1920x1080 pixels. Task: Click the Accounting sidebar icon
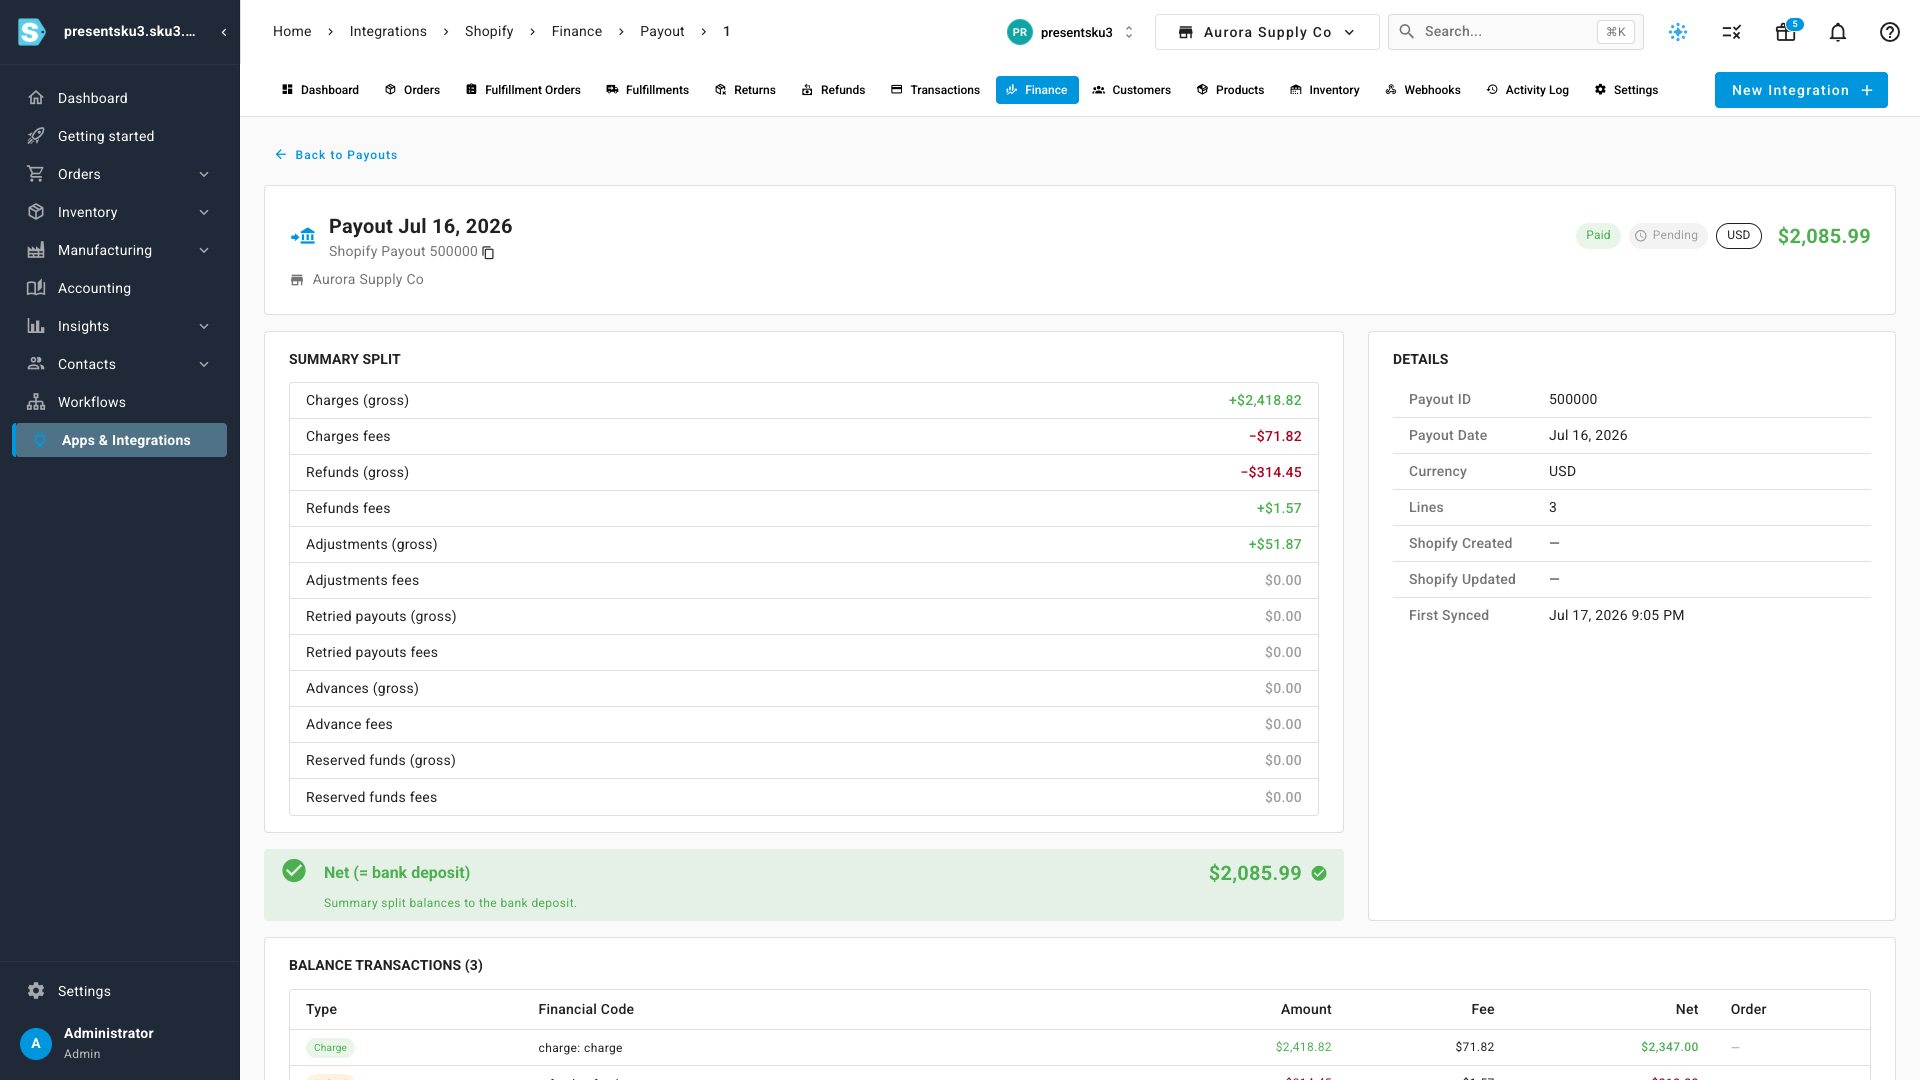[36, 288]
